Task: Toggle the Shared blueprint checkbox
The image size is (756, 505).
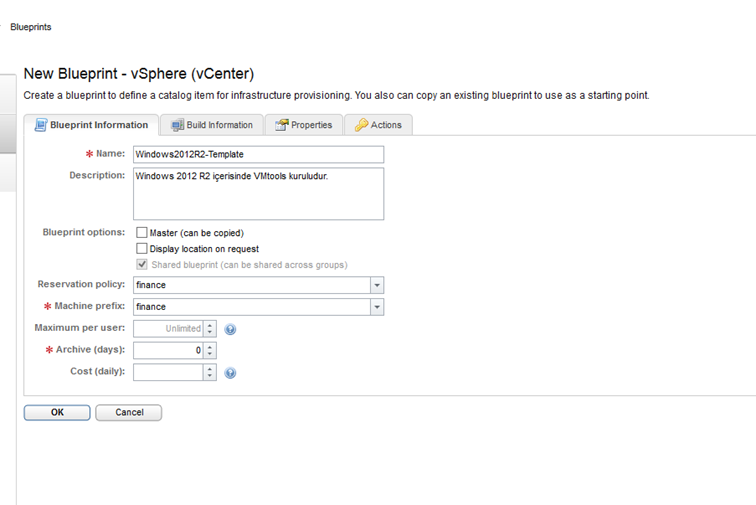Action: [x=142, y=264]
